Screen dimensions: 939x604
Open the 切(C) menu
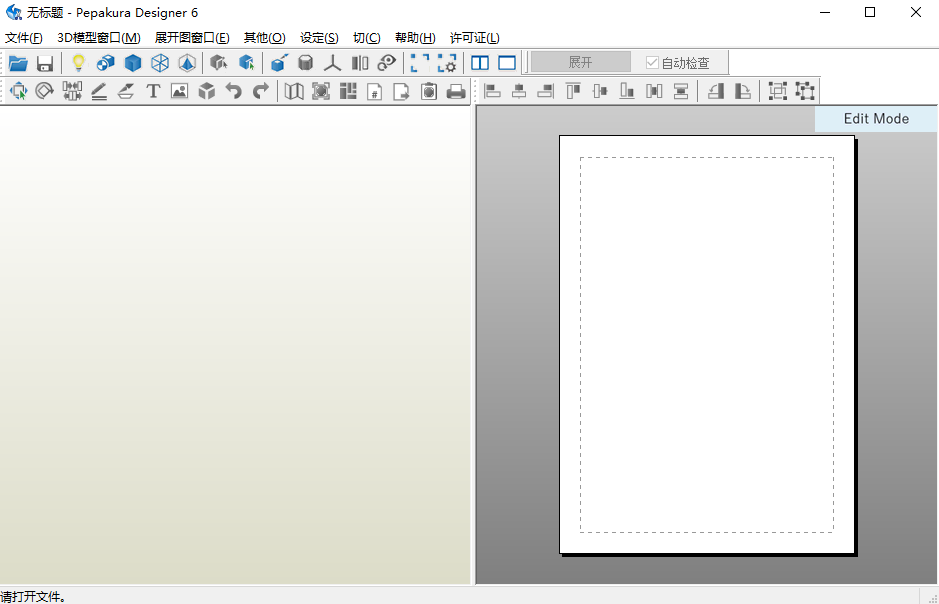pyautogui.click(x=366, y=38)
